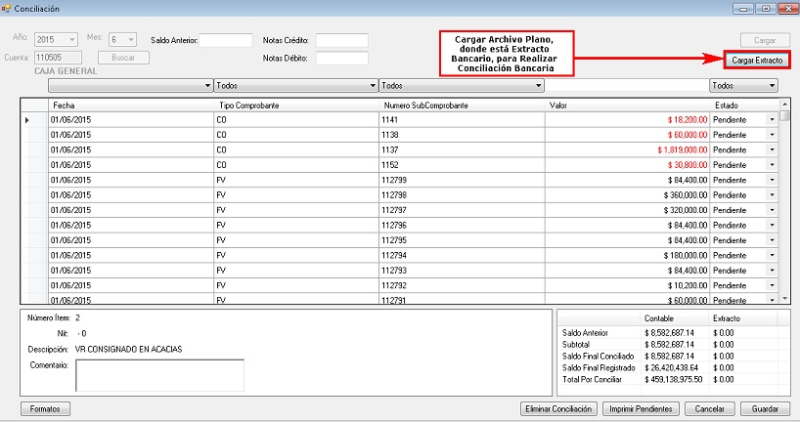Click the Notas Crédito text box
The width and height of the screenshot is (800, 422).
pyautogui.click(x=342, y=40)
